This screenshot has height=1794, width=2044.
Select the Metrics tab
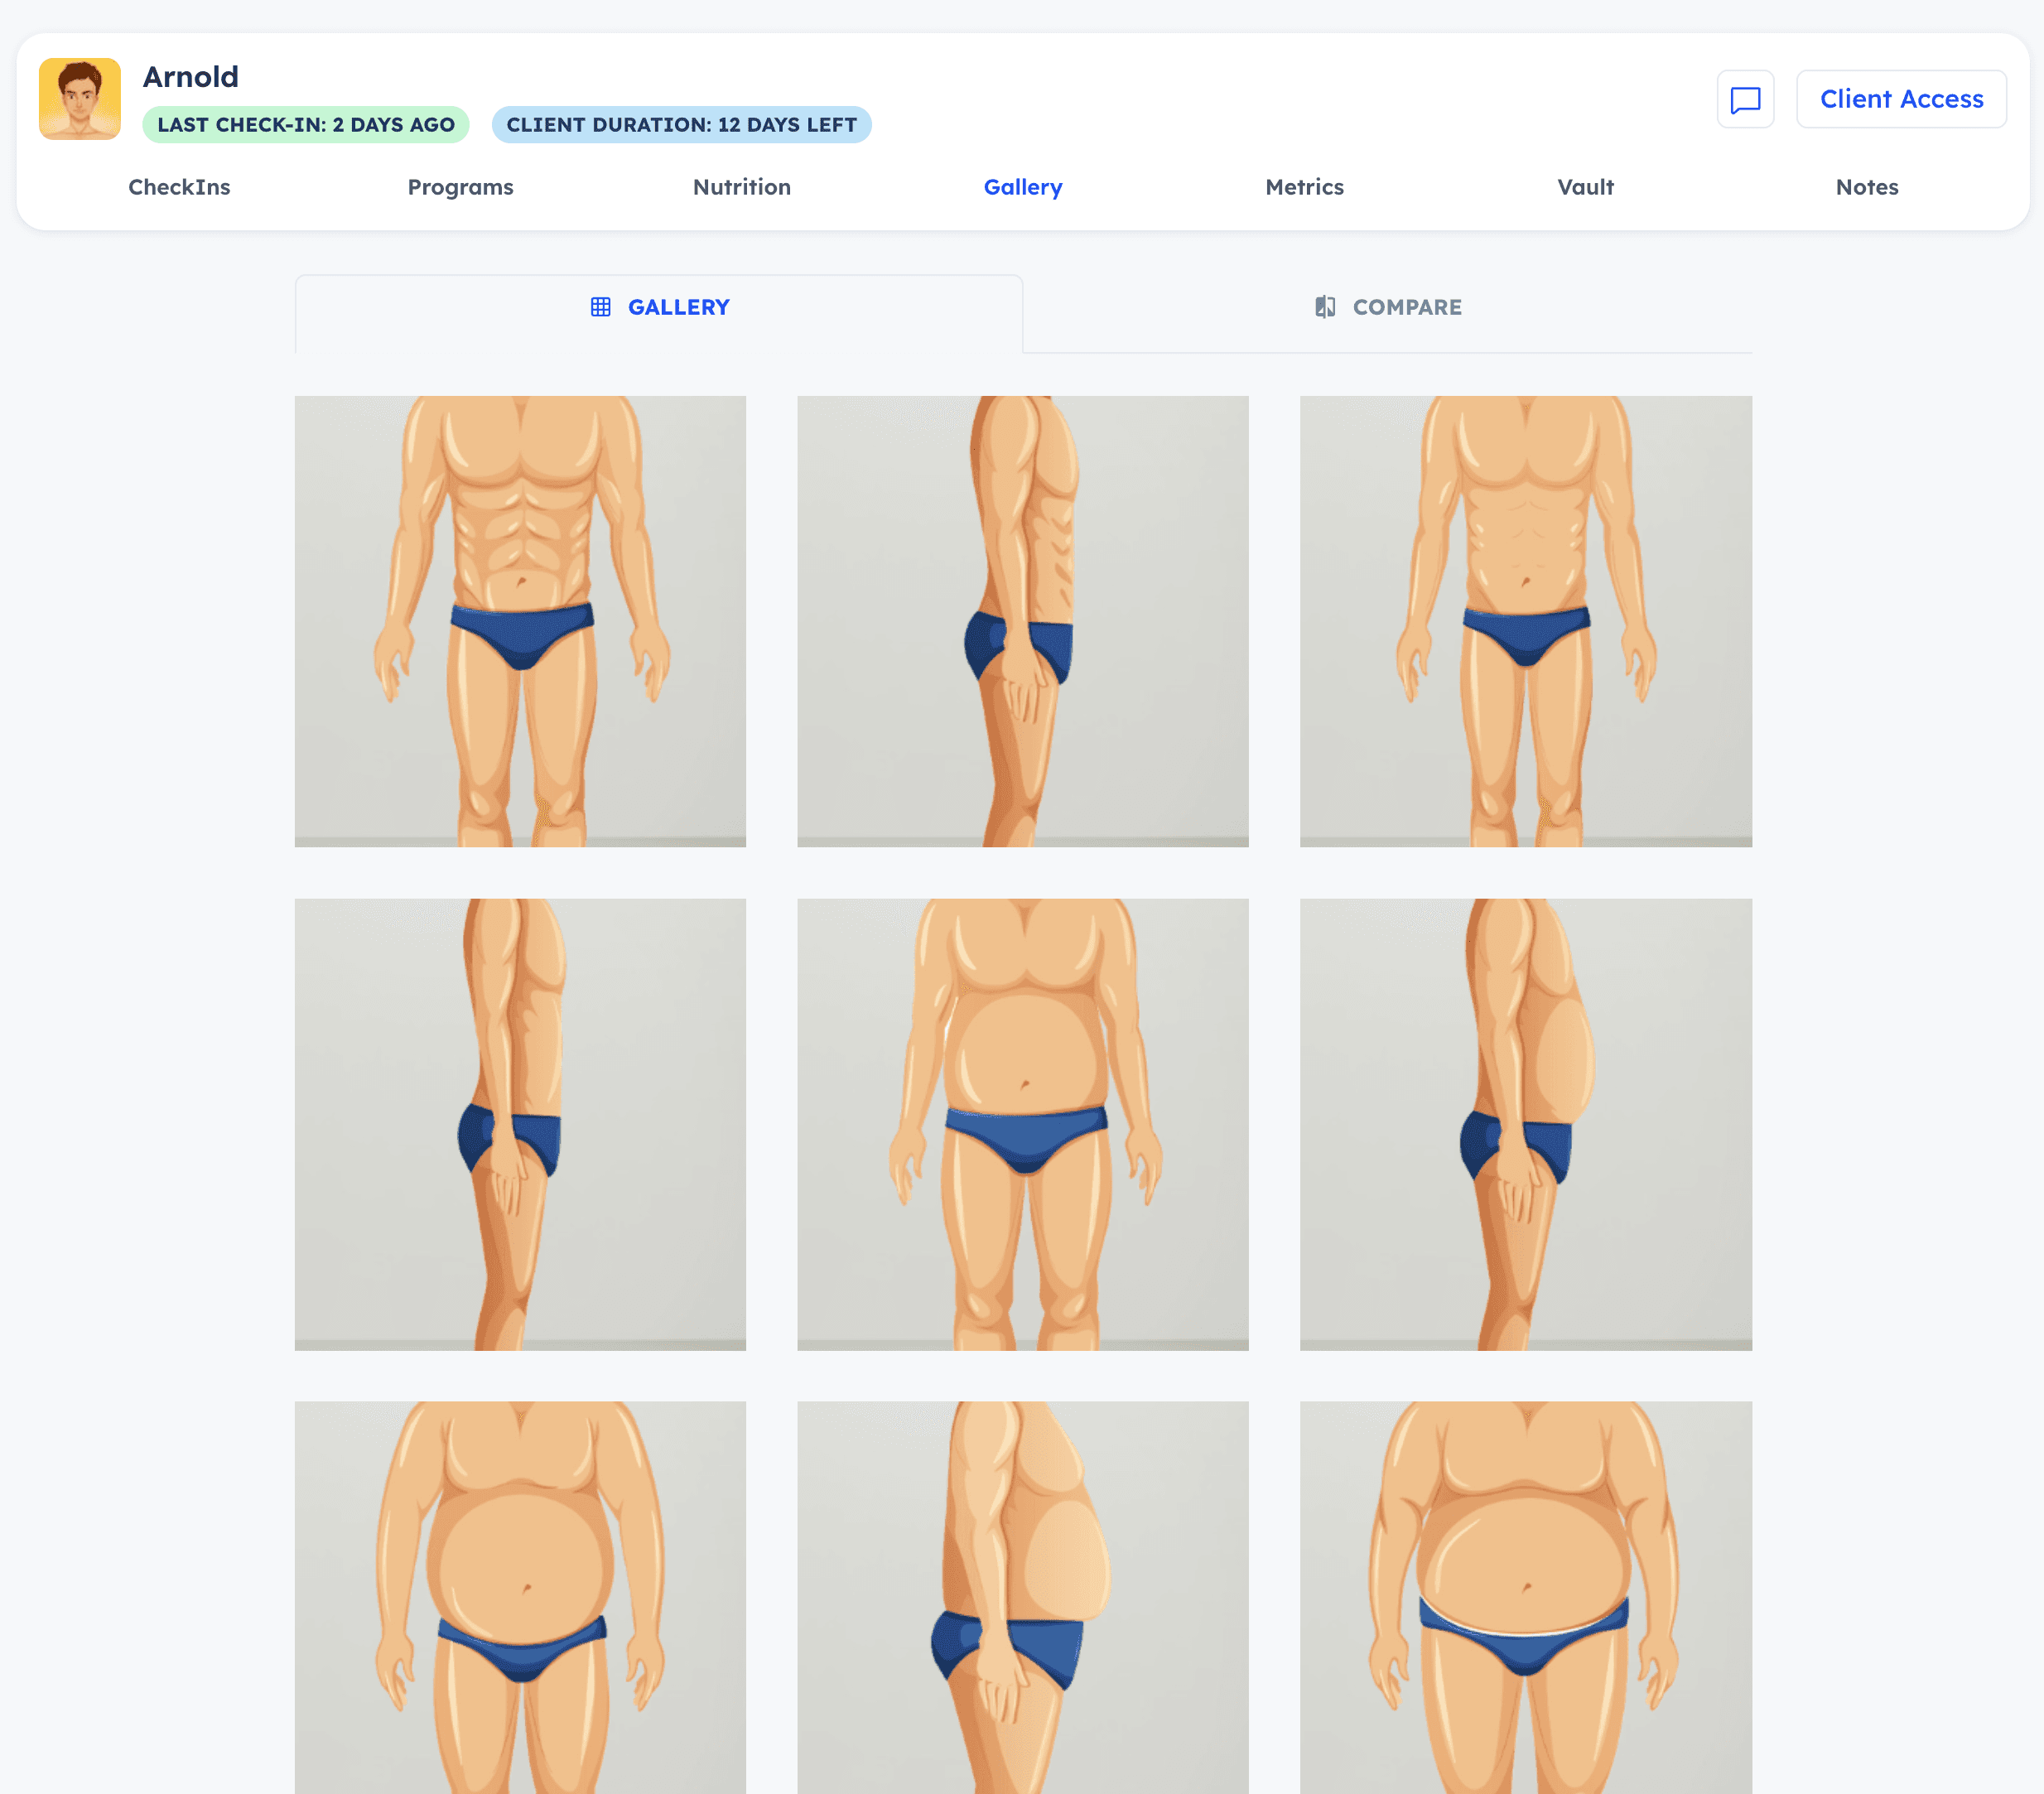point(1304,187)
